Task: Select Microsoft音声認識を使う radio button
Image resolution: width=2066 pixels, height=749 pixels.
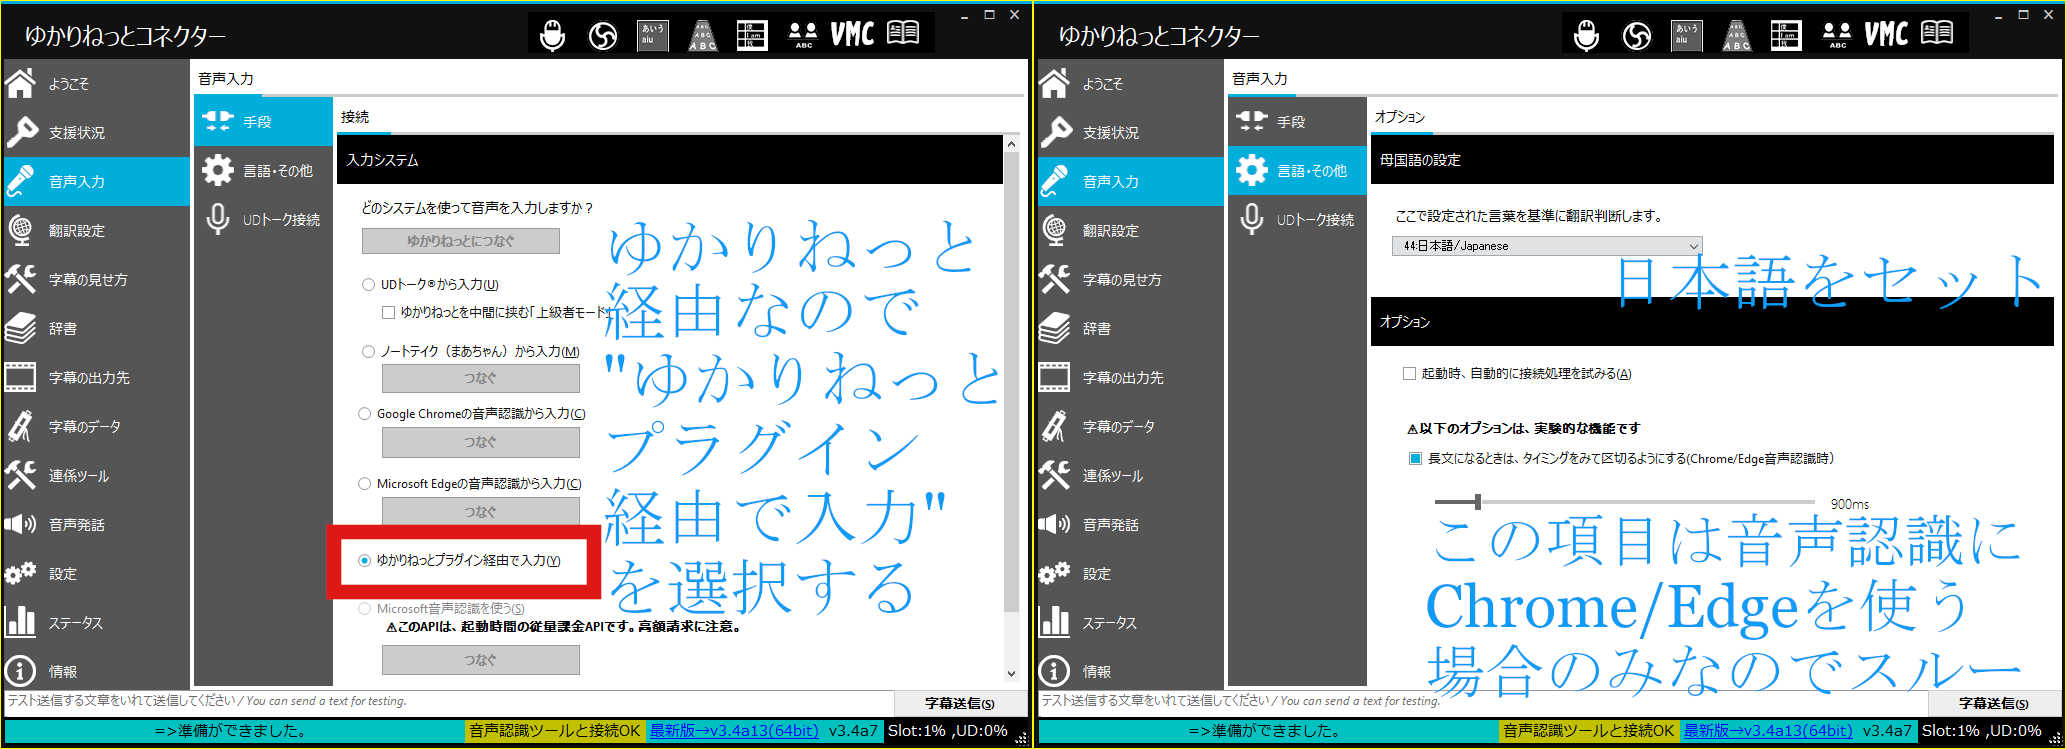Action: [365, 608]
